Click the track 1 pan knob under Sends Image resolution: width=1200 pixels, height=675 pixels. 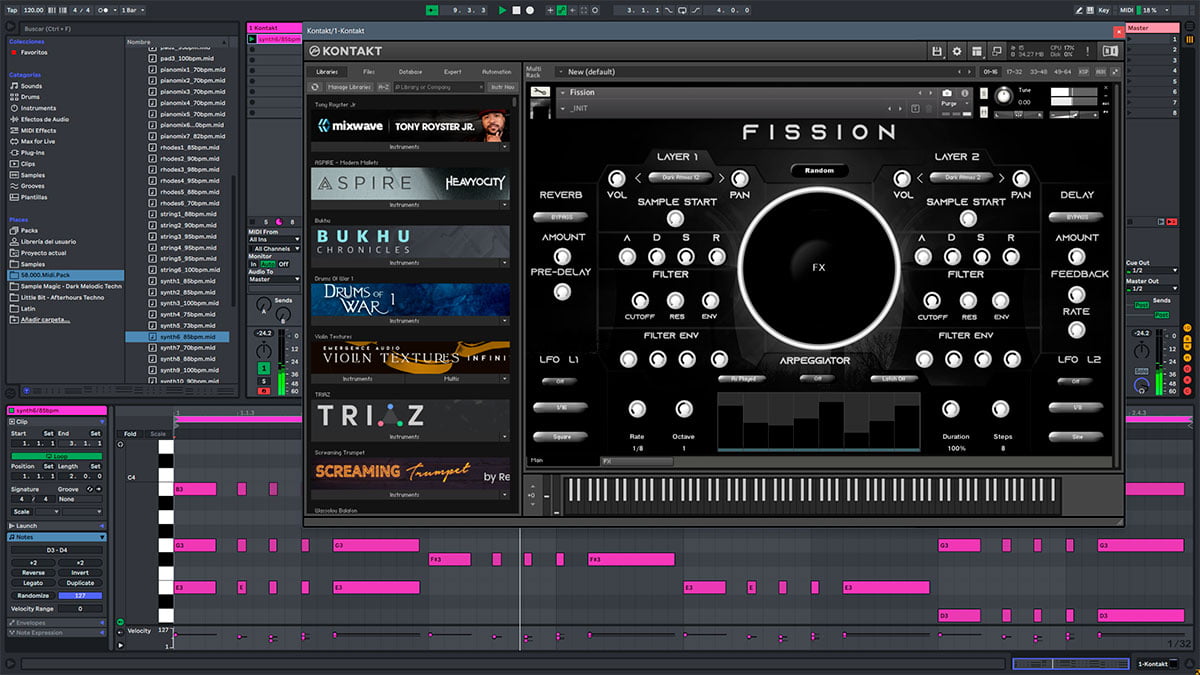click(264, 350)
